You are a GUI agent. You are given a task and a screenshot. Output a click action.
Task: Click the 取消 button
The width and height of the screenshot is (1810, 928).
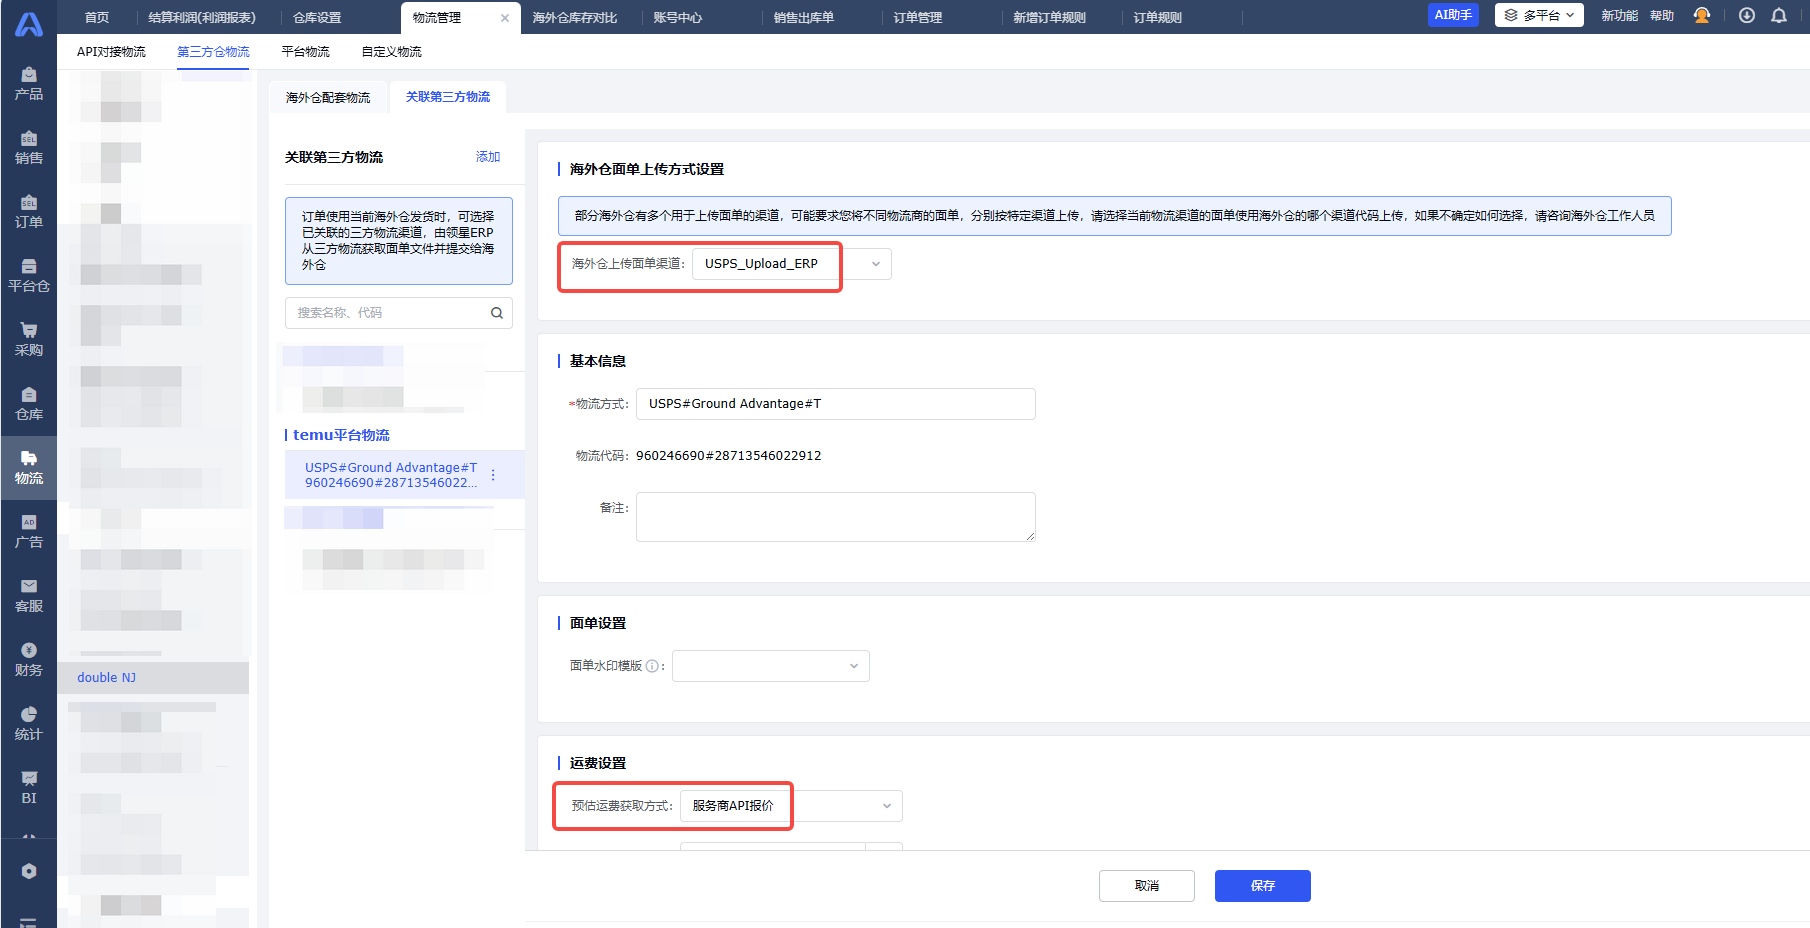coord(1147,886)
